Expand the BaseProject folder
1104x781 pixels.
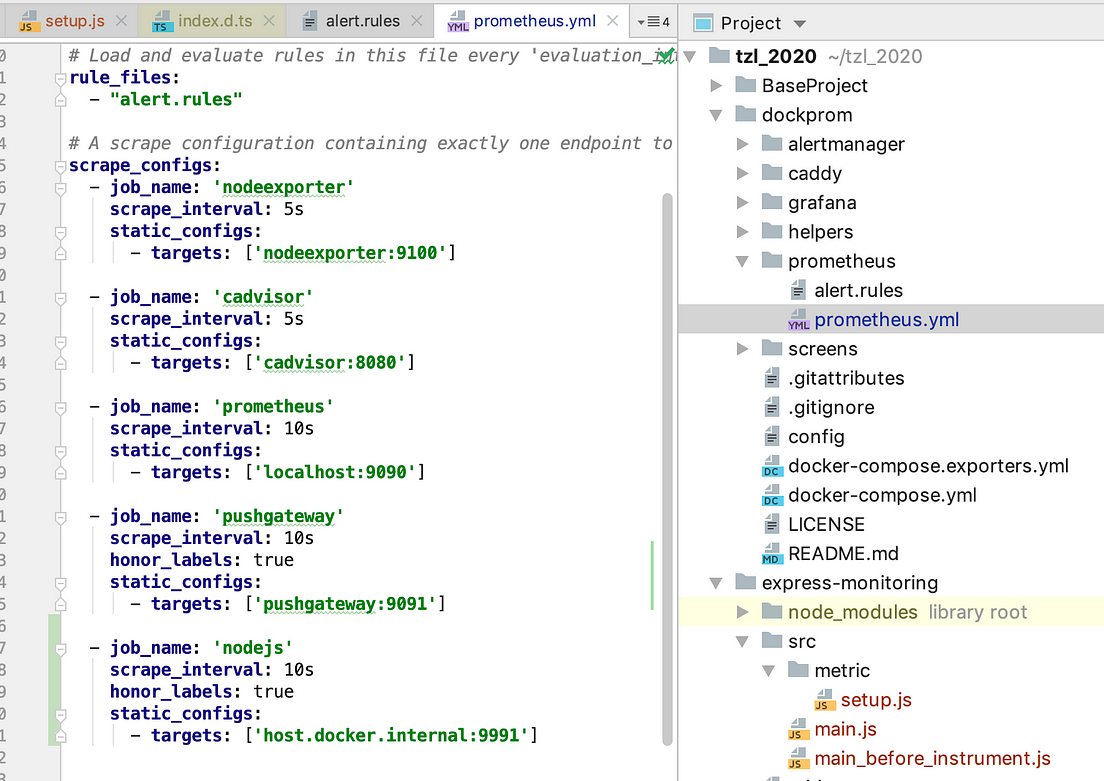point(716,85)
